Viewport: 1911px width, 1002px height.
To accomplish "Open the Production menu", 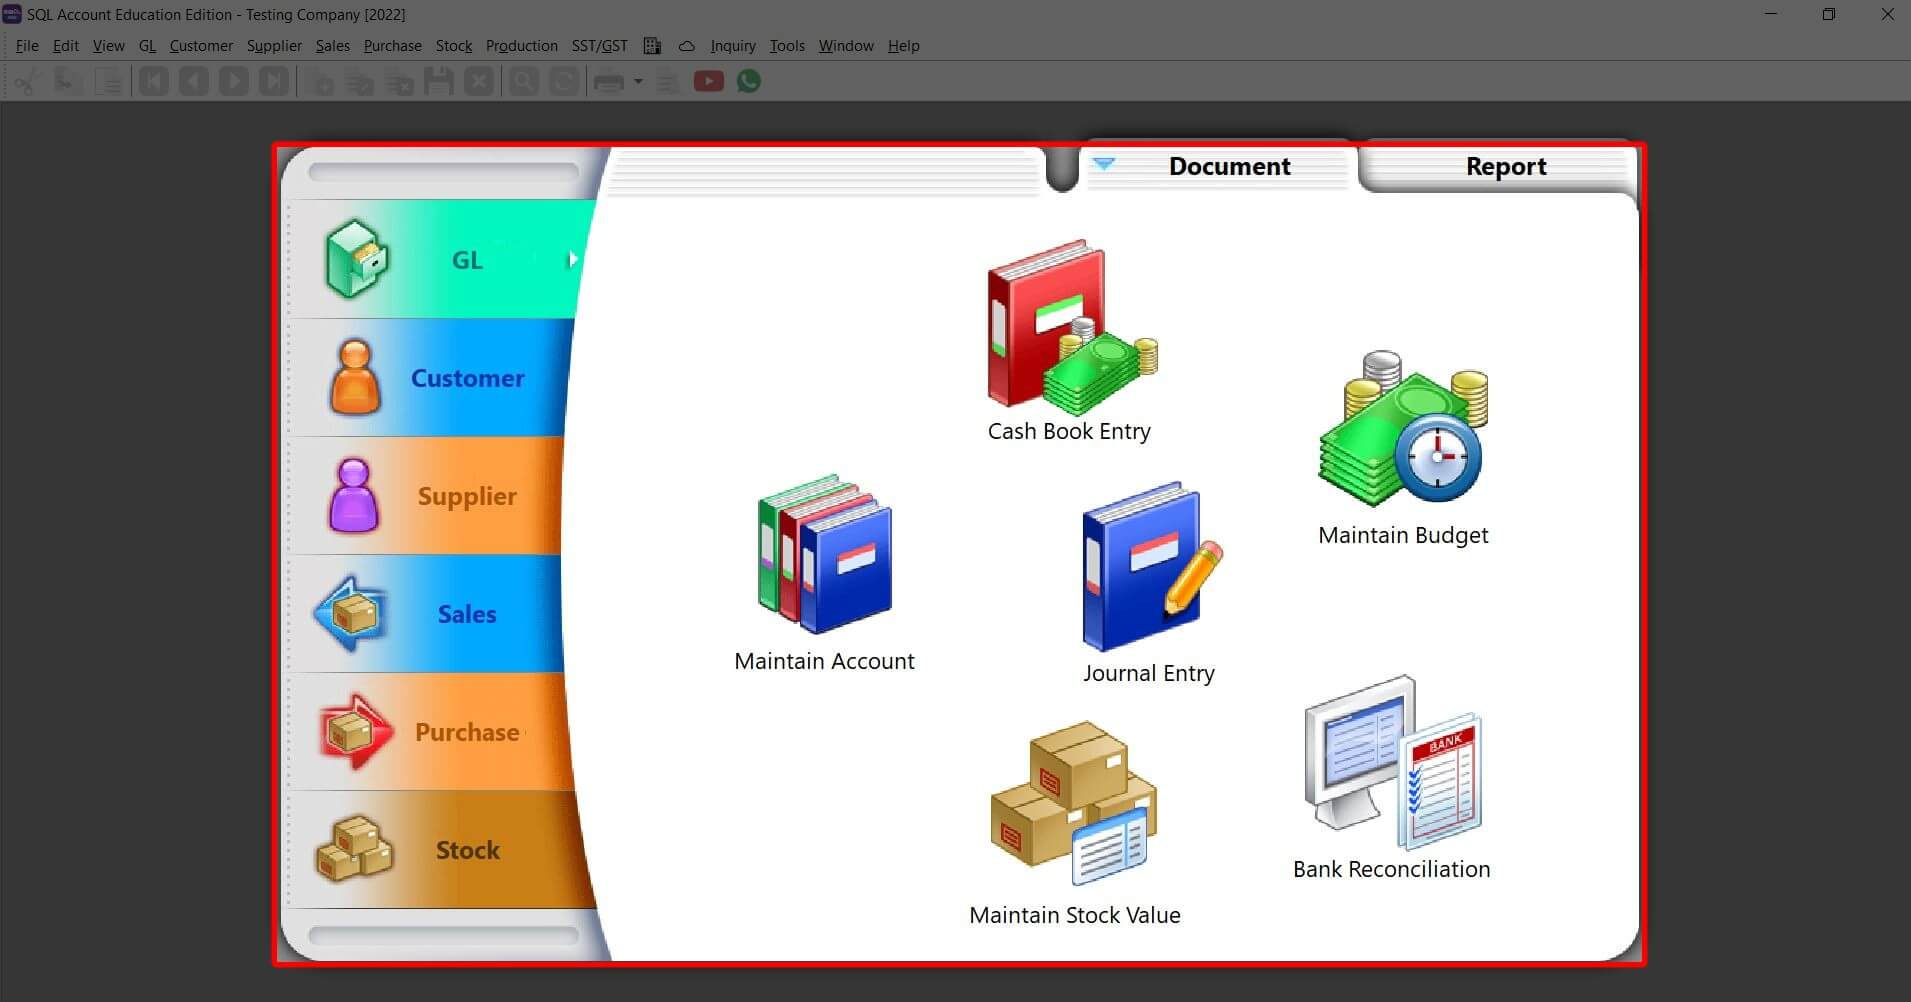I will (x=522, y=46).
